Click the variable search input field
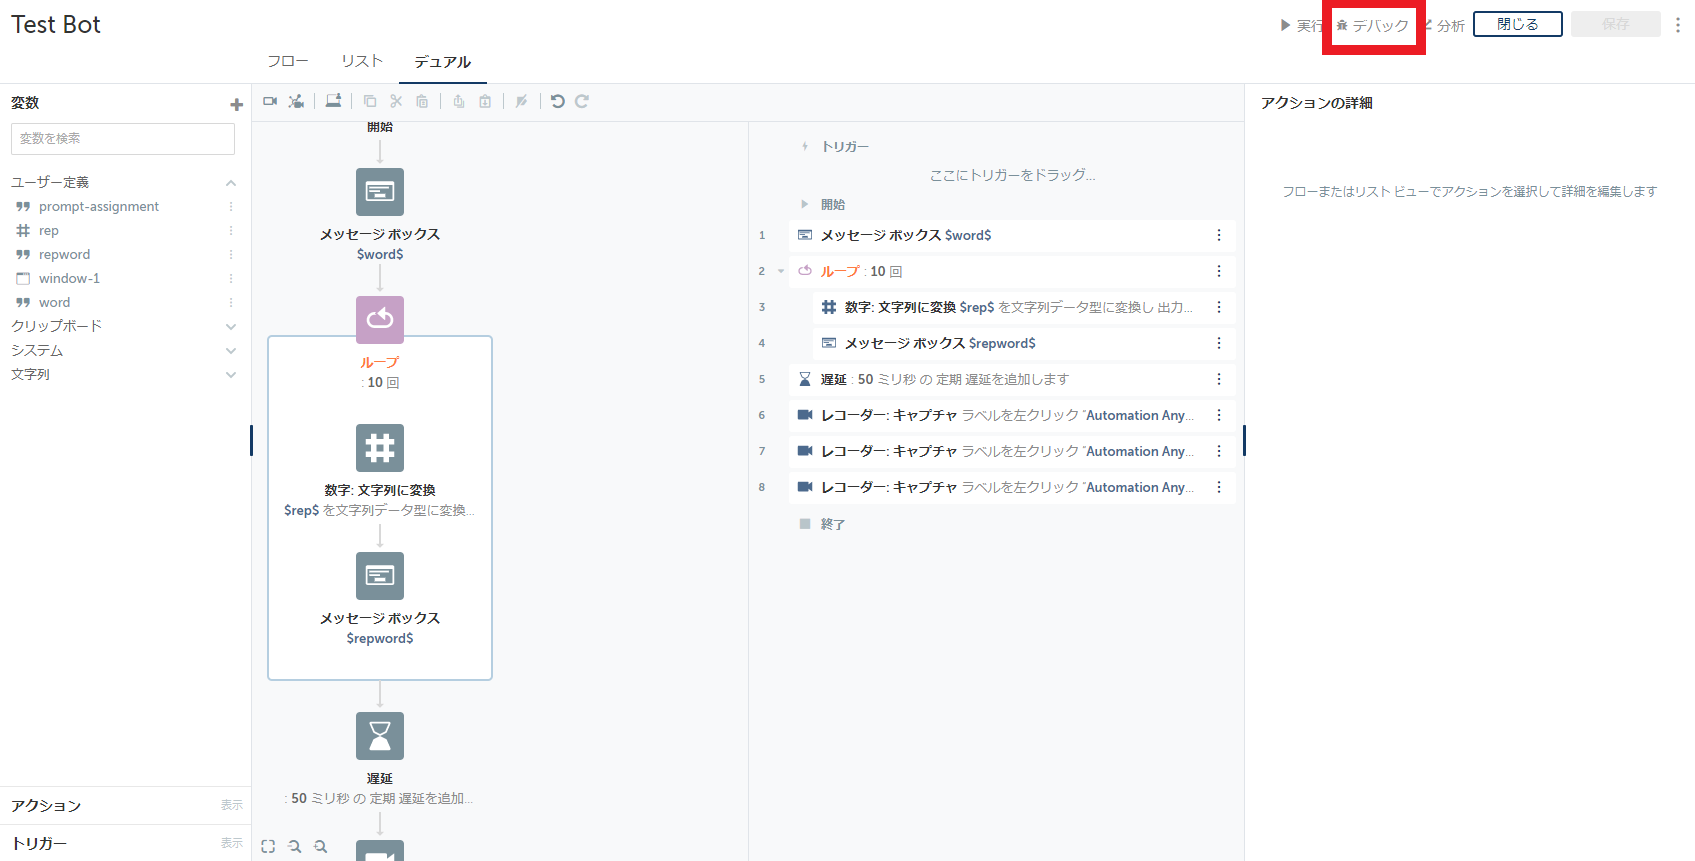This screenshot has height=861, width=1695. 123,139
